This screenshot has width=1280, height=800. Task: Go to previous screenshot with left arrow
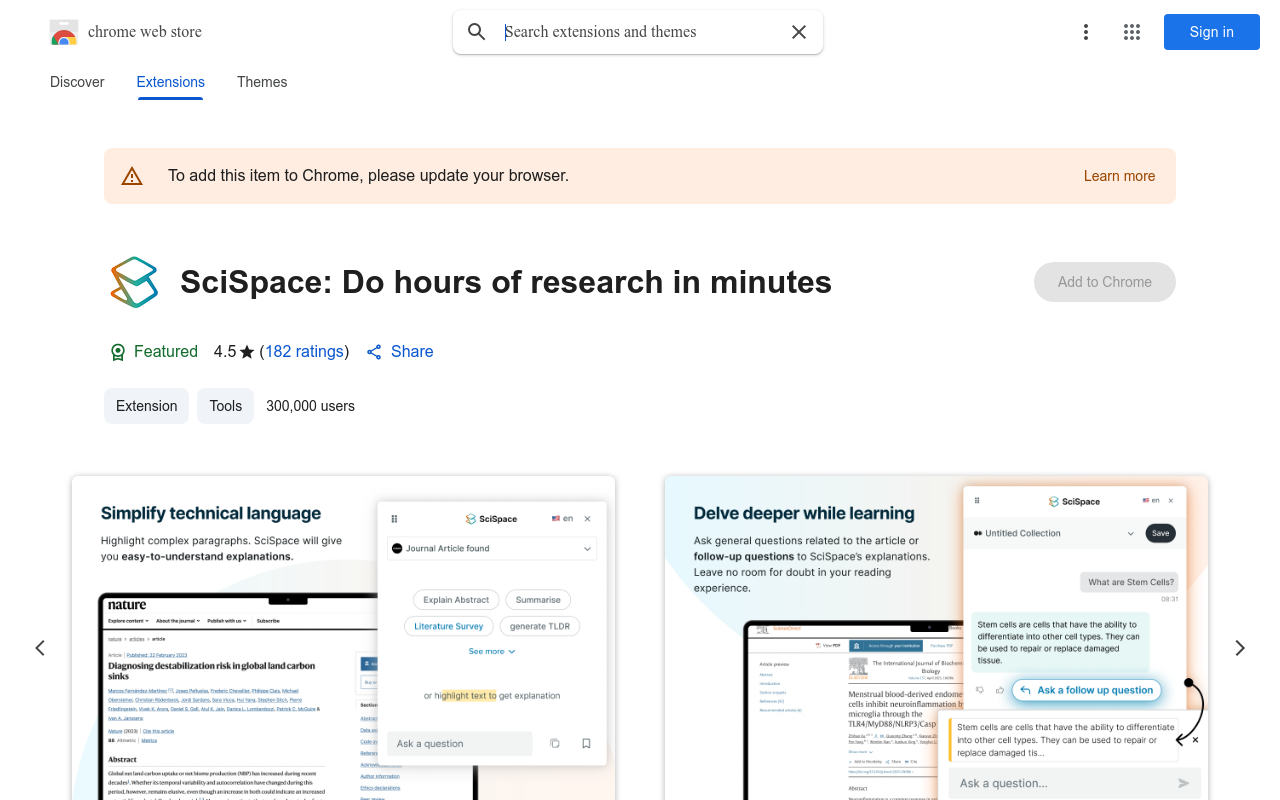40,648
